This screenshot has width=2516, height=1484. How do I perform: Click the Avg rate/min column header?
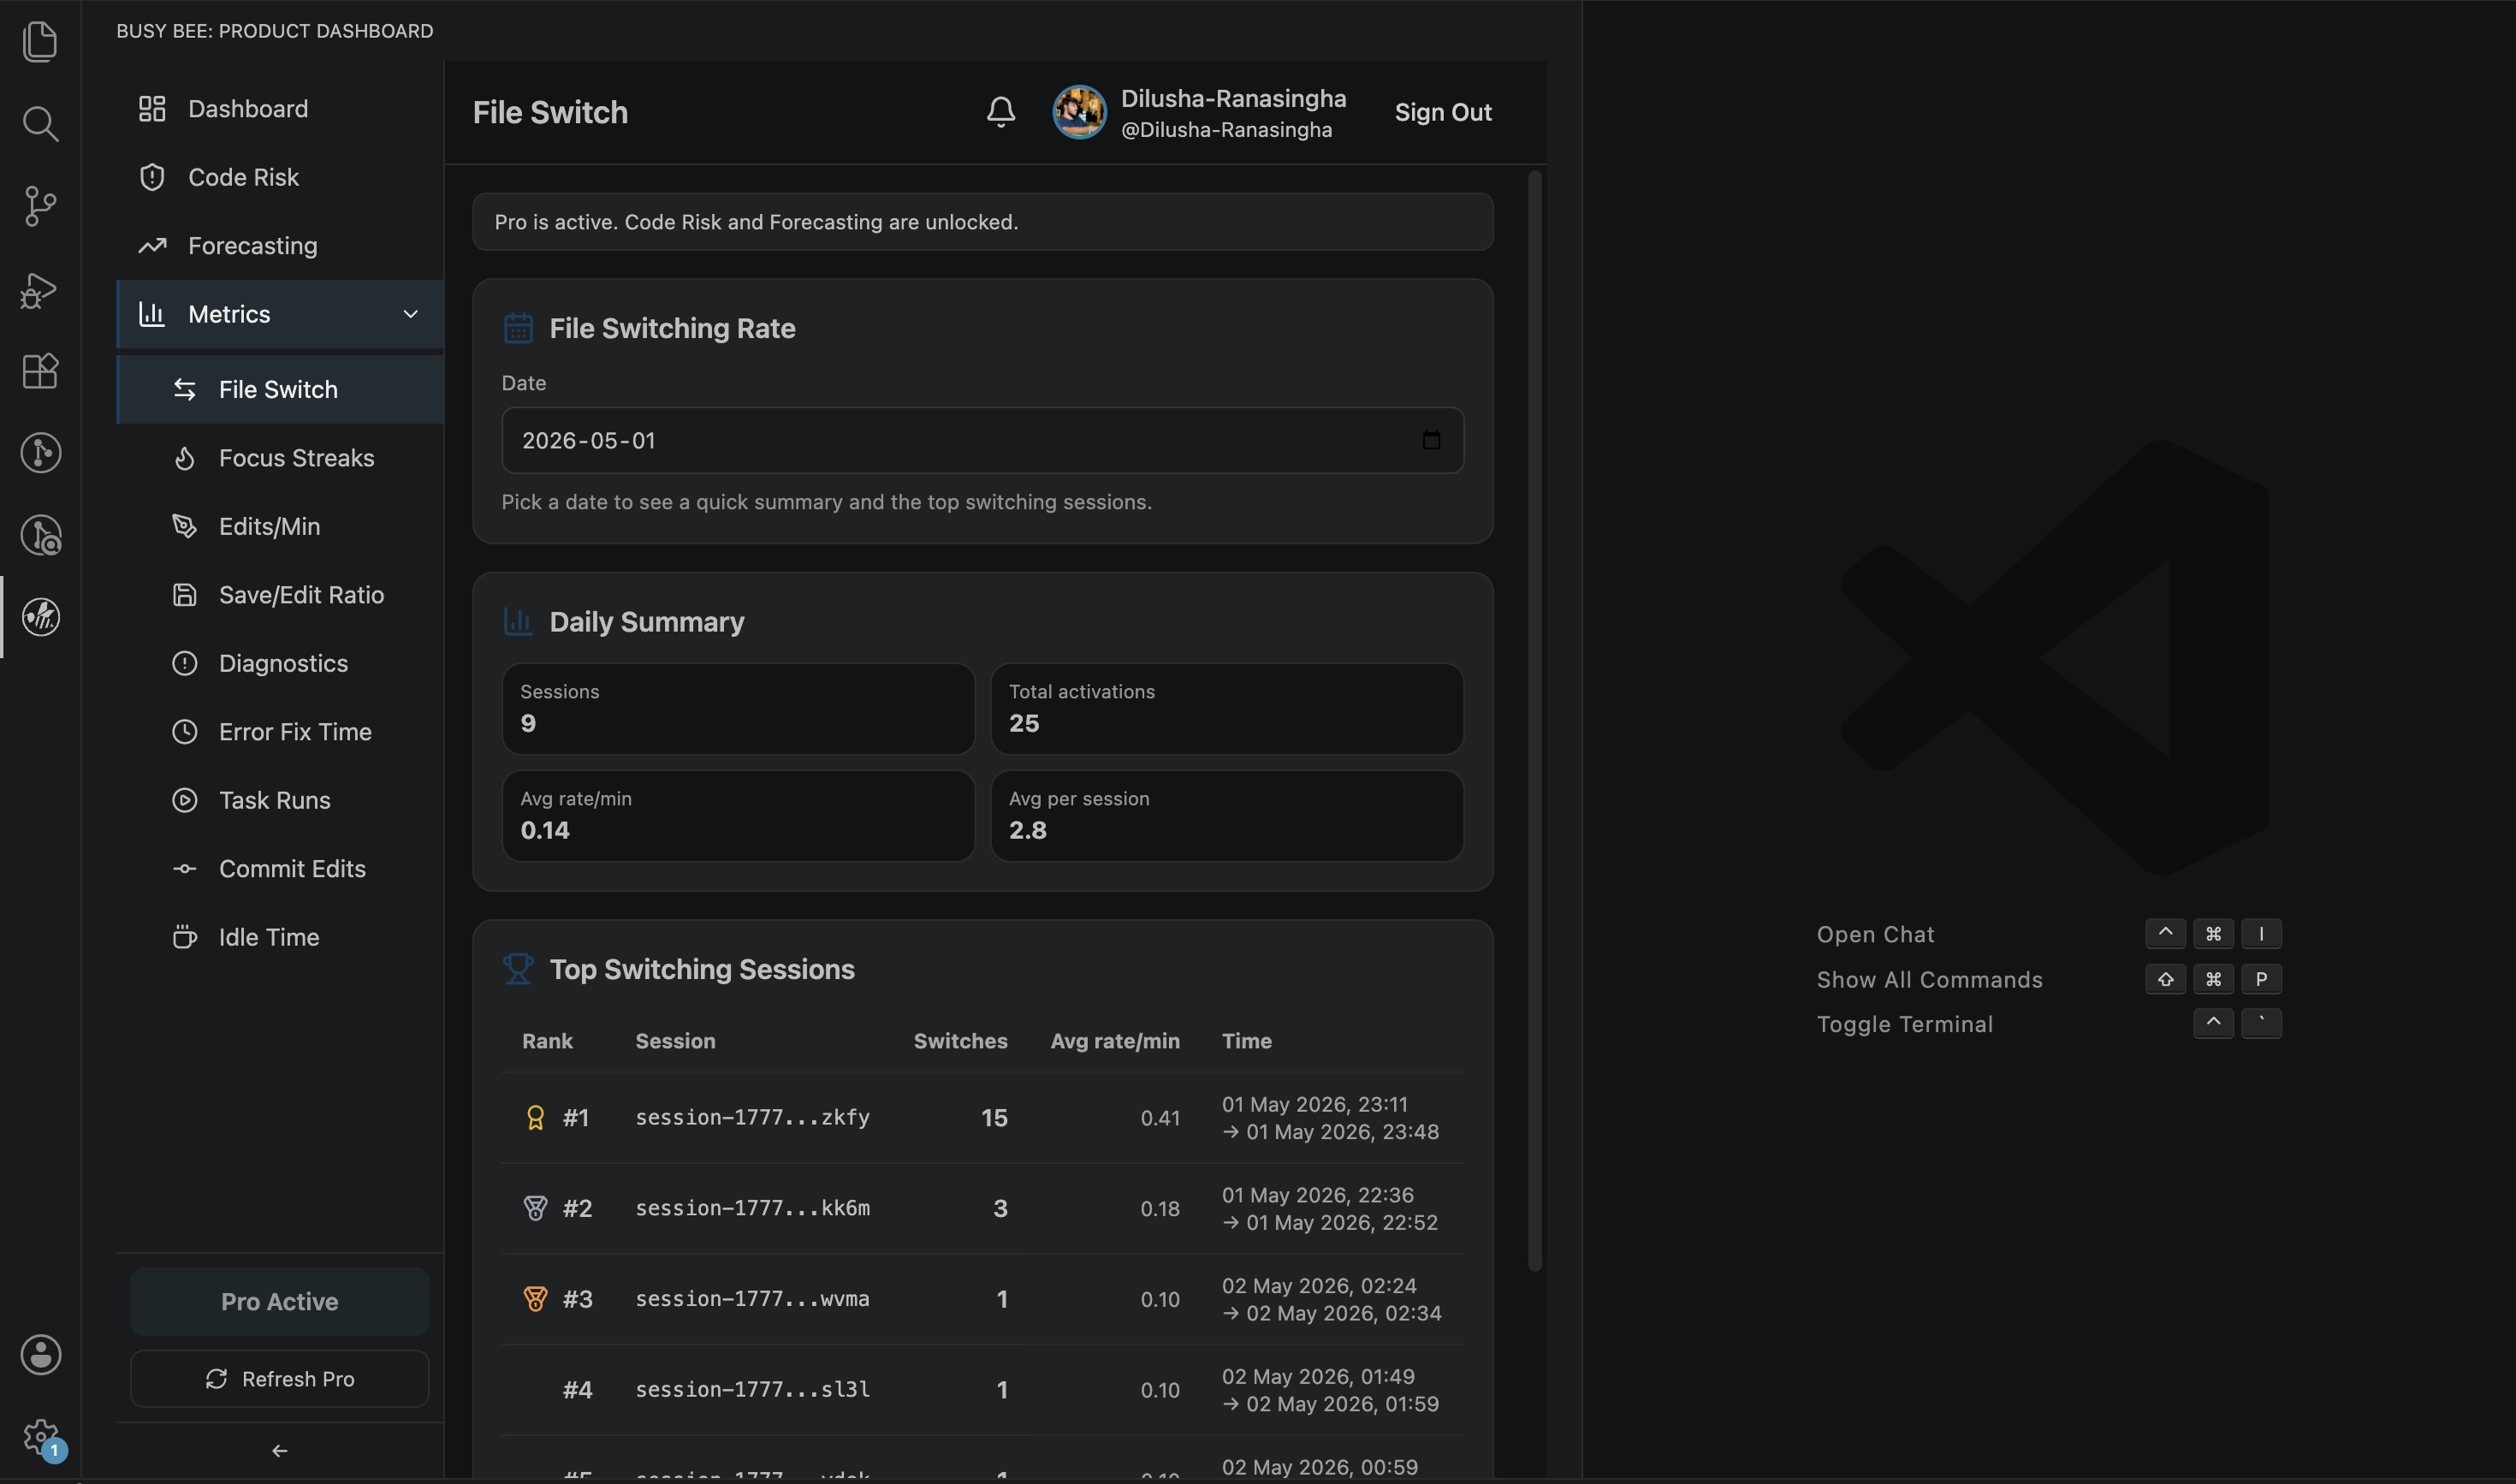tap(1115, 1041)
